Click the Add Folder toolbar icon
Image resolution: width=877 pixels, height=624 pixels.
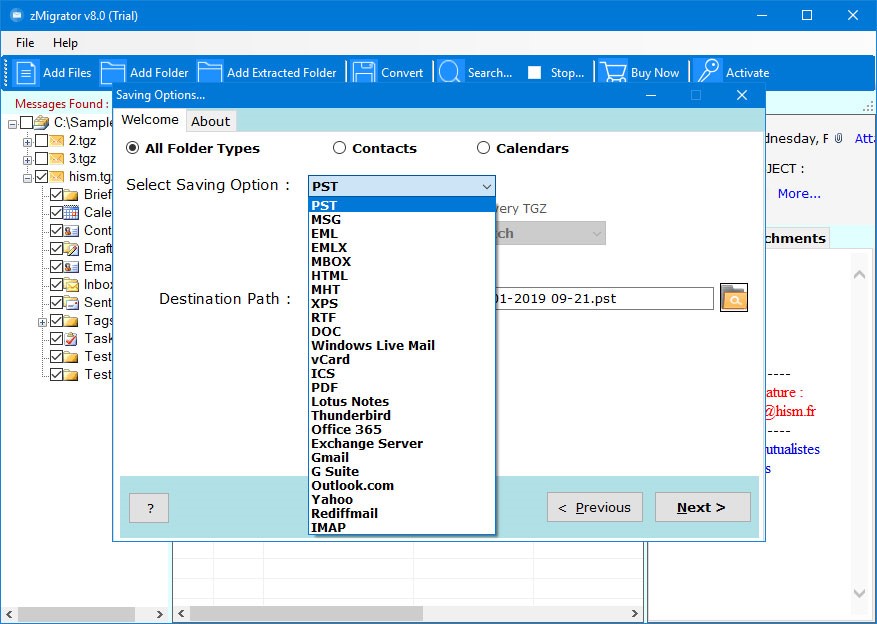[115, 71]
